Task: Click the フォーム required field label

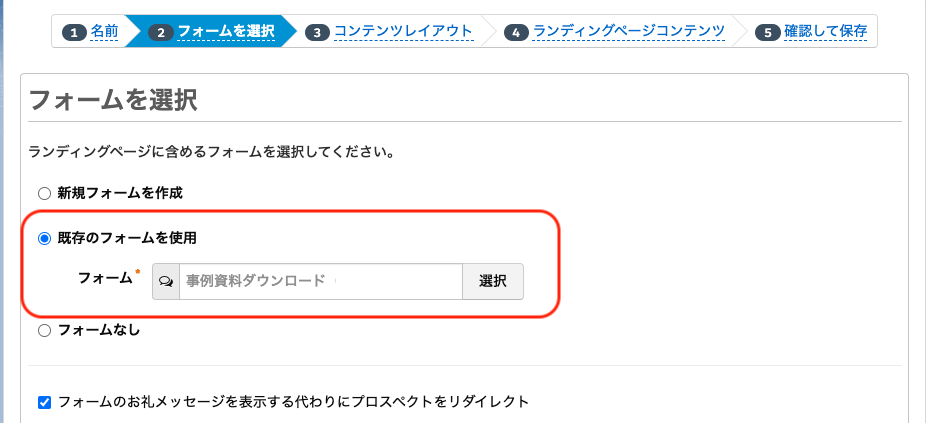Action: 106,278
